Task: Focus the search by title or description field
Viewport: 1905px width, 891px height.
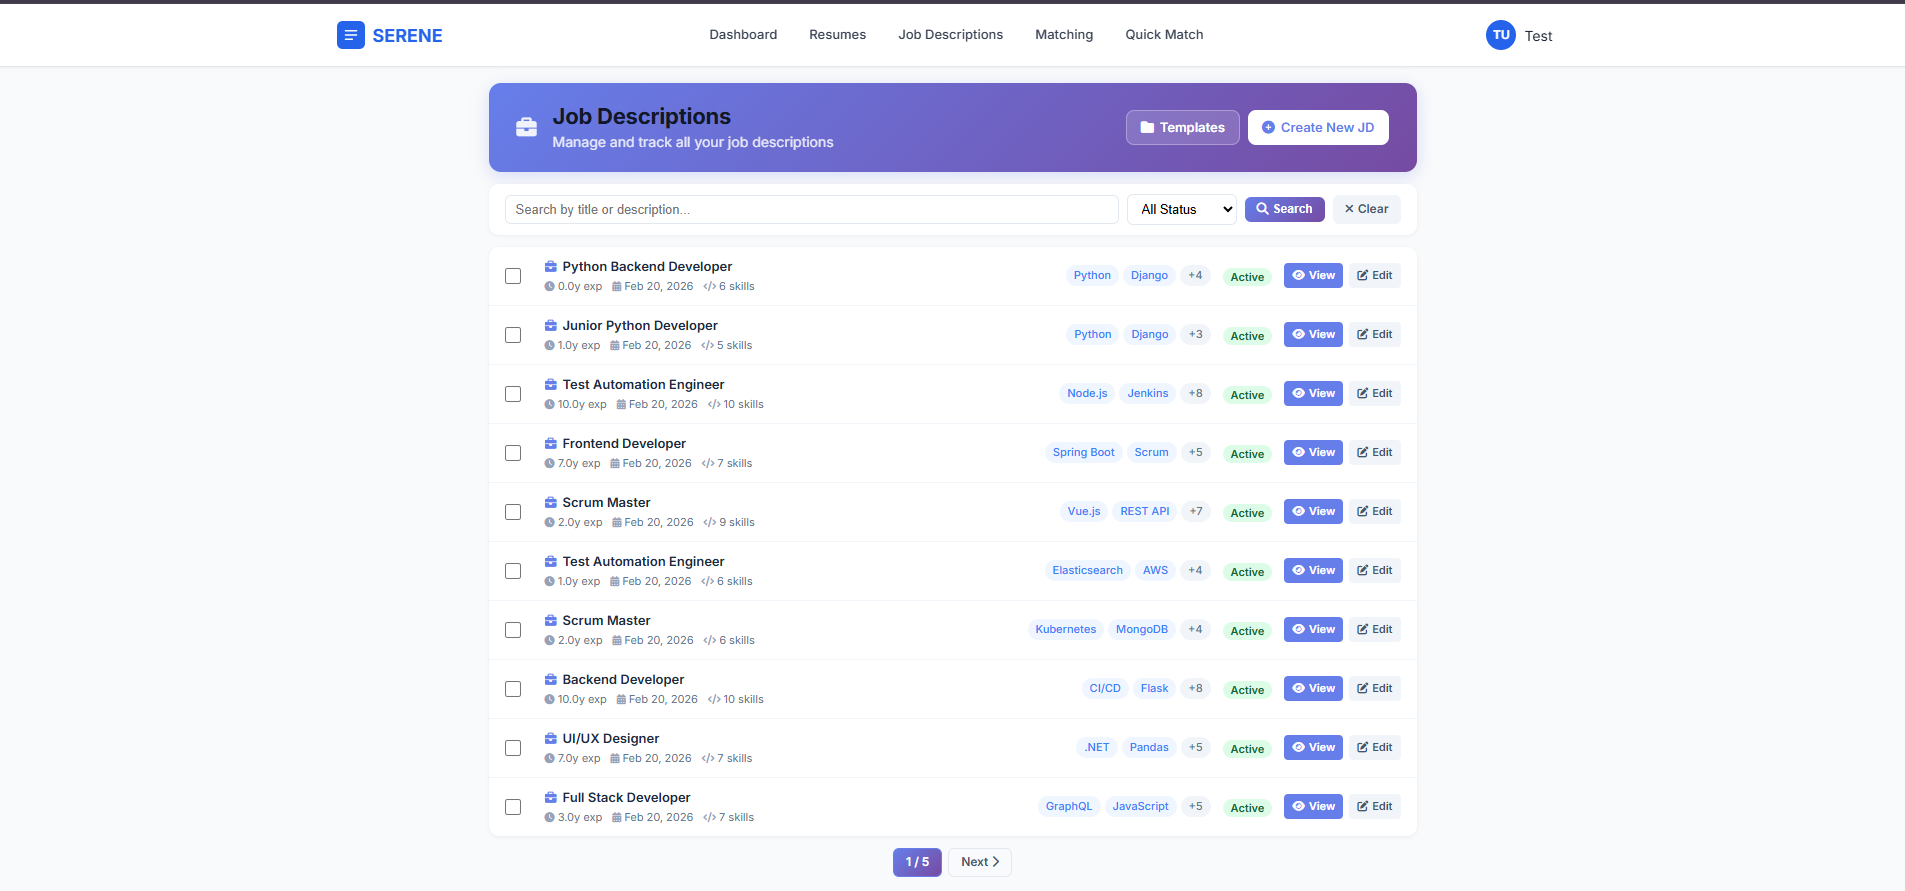Action: pyautogui.click(x=811, y=210)
